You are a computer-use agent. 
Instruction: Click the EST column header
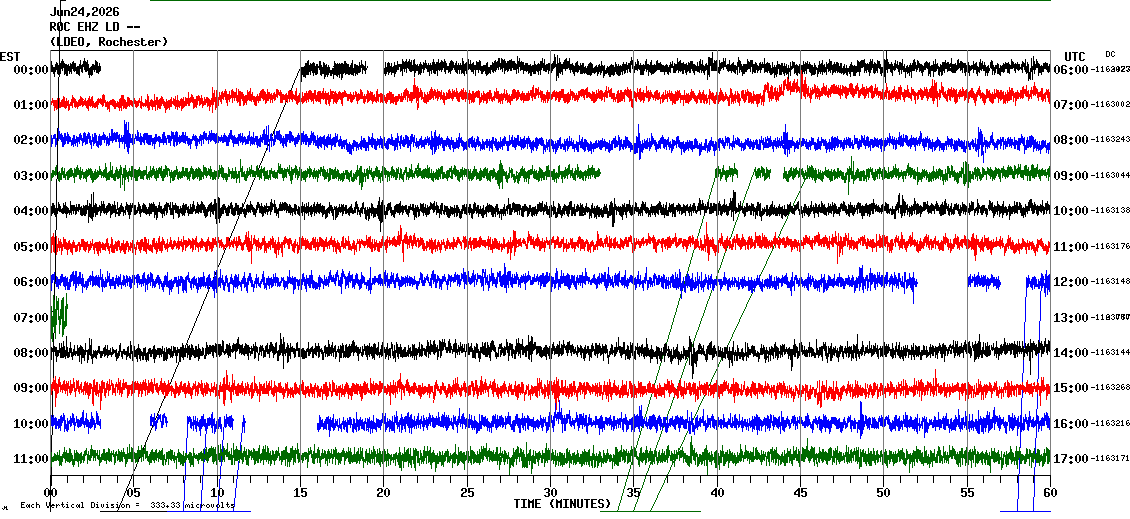[10, 57]
